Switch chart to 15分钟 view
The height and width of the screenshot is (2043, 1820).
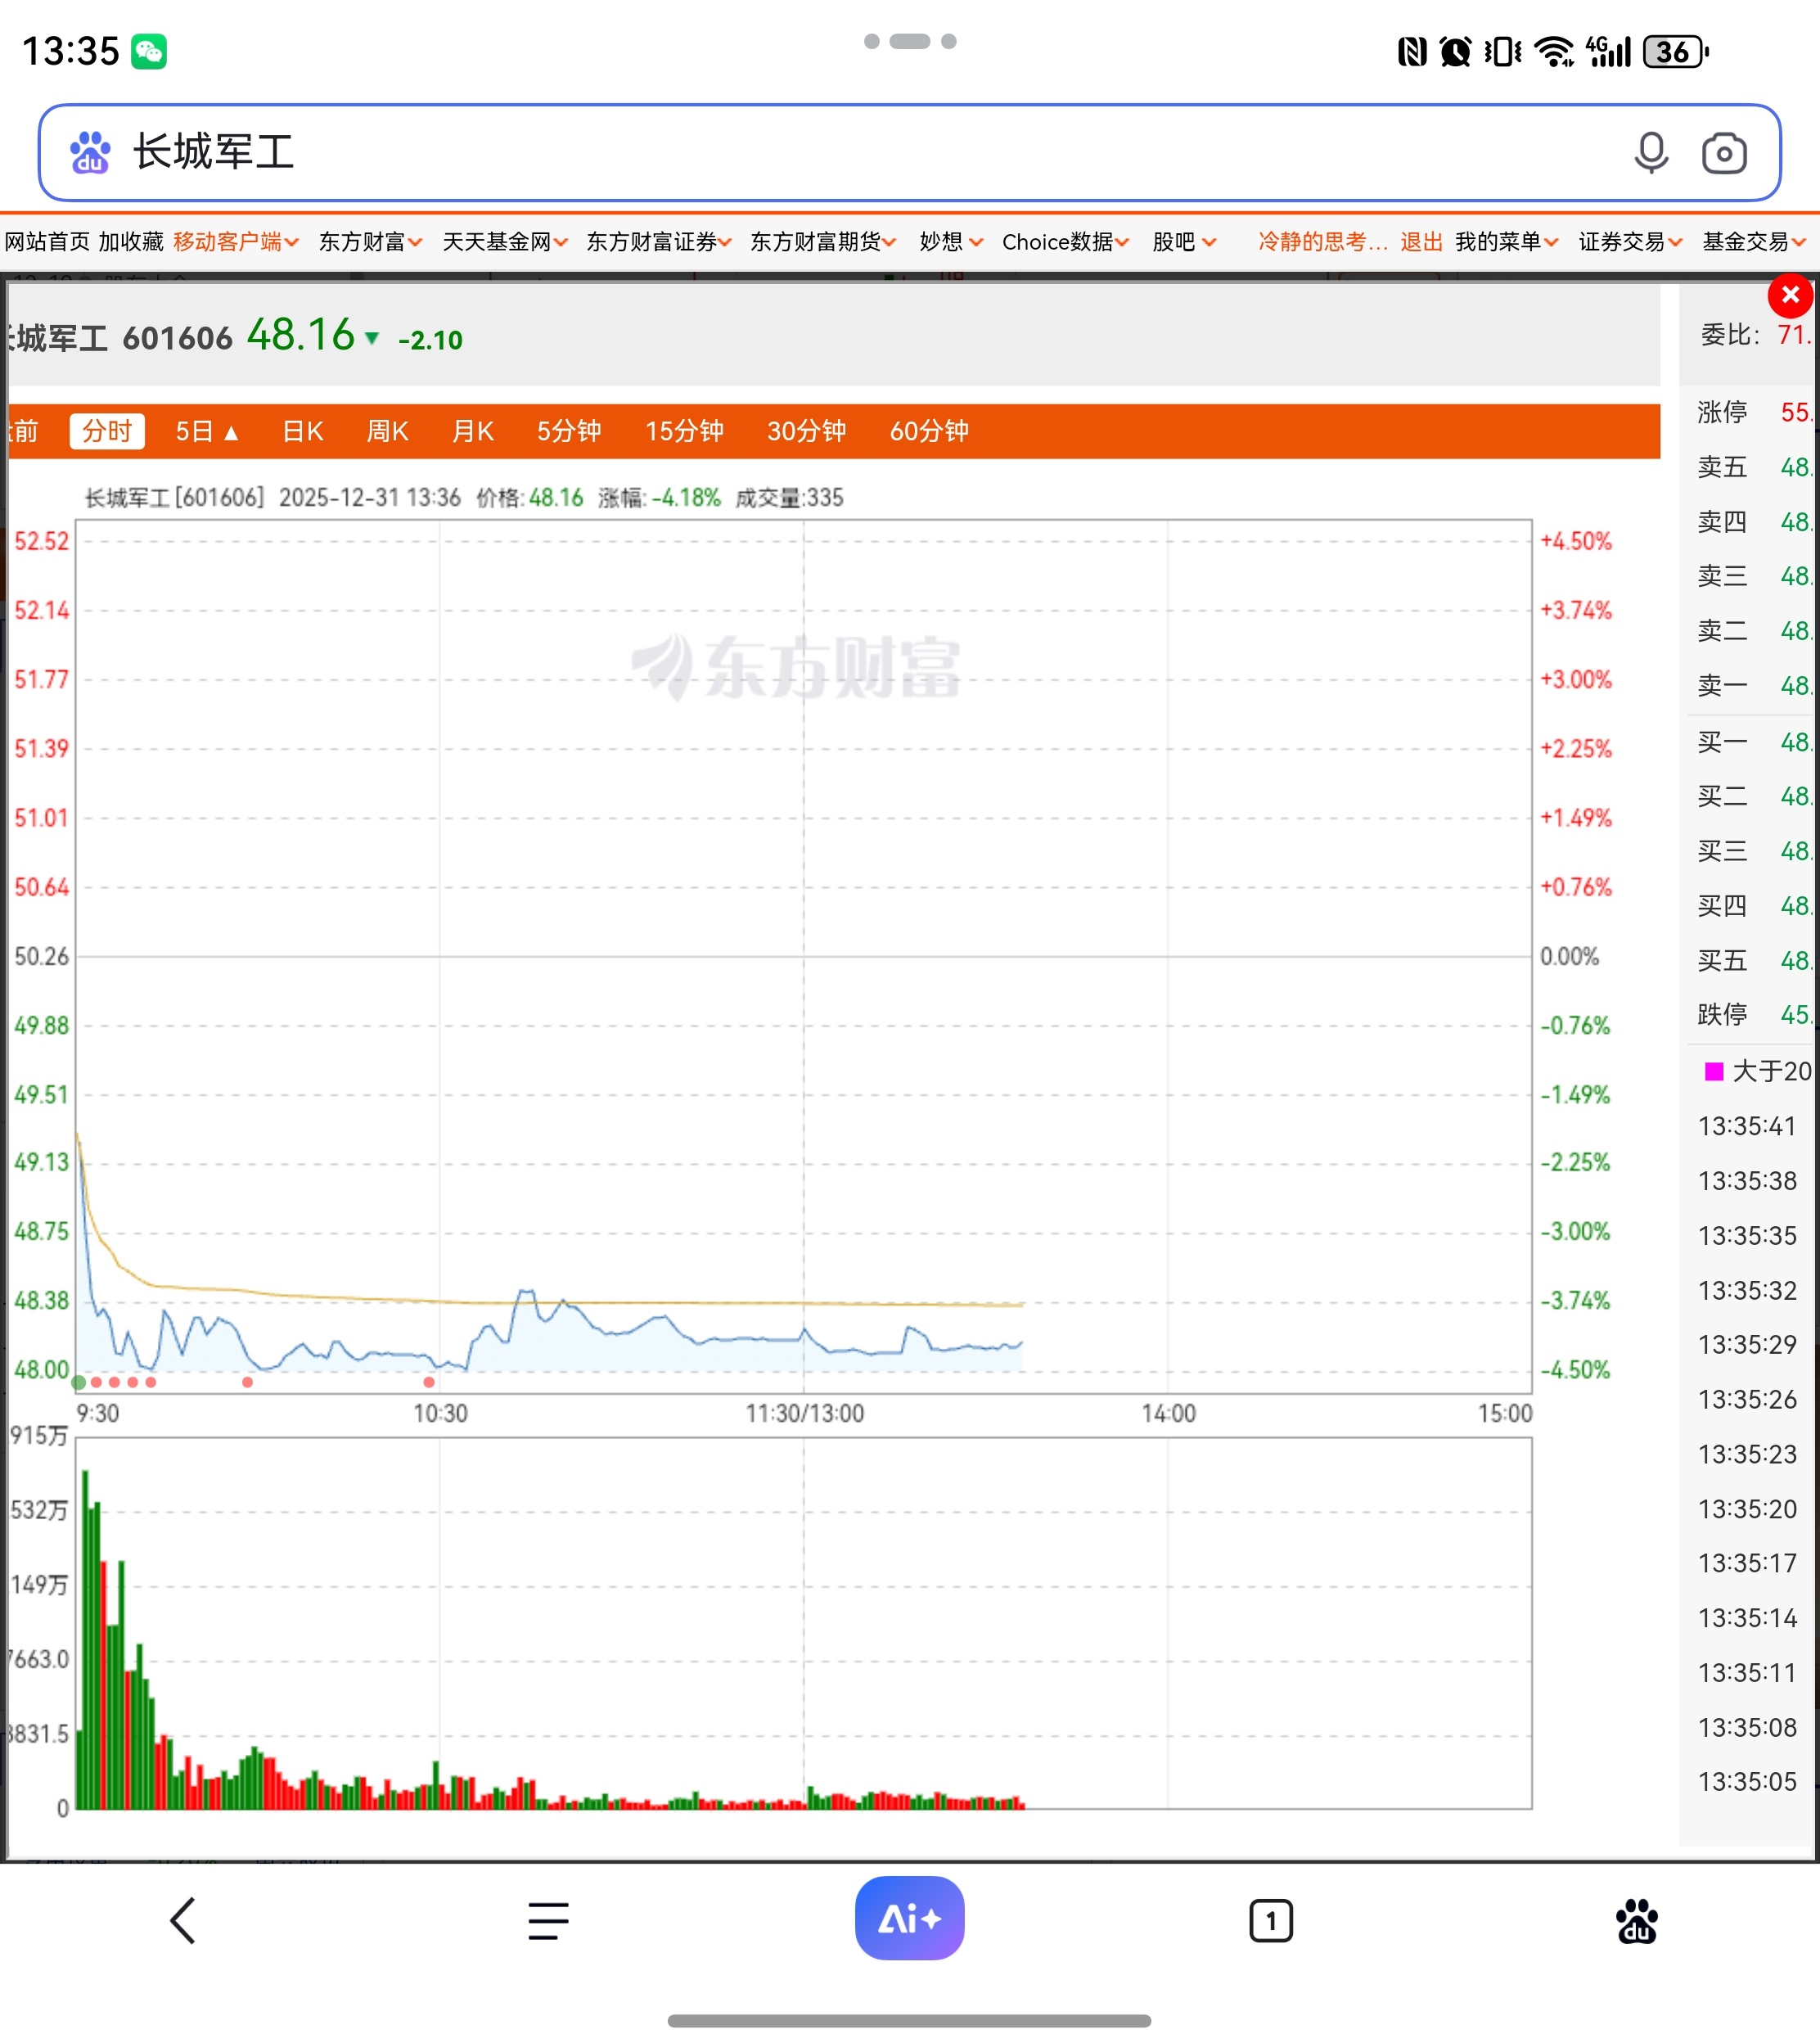click(684, 431)
